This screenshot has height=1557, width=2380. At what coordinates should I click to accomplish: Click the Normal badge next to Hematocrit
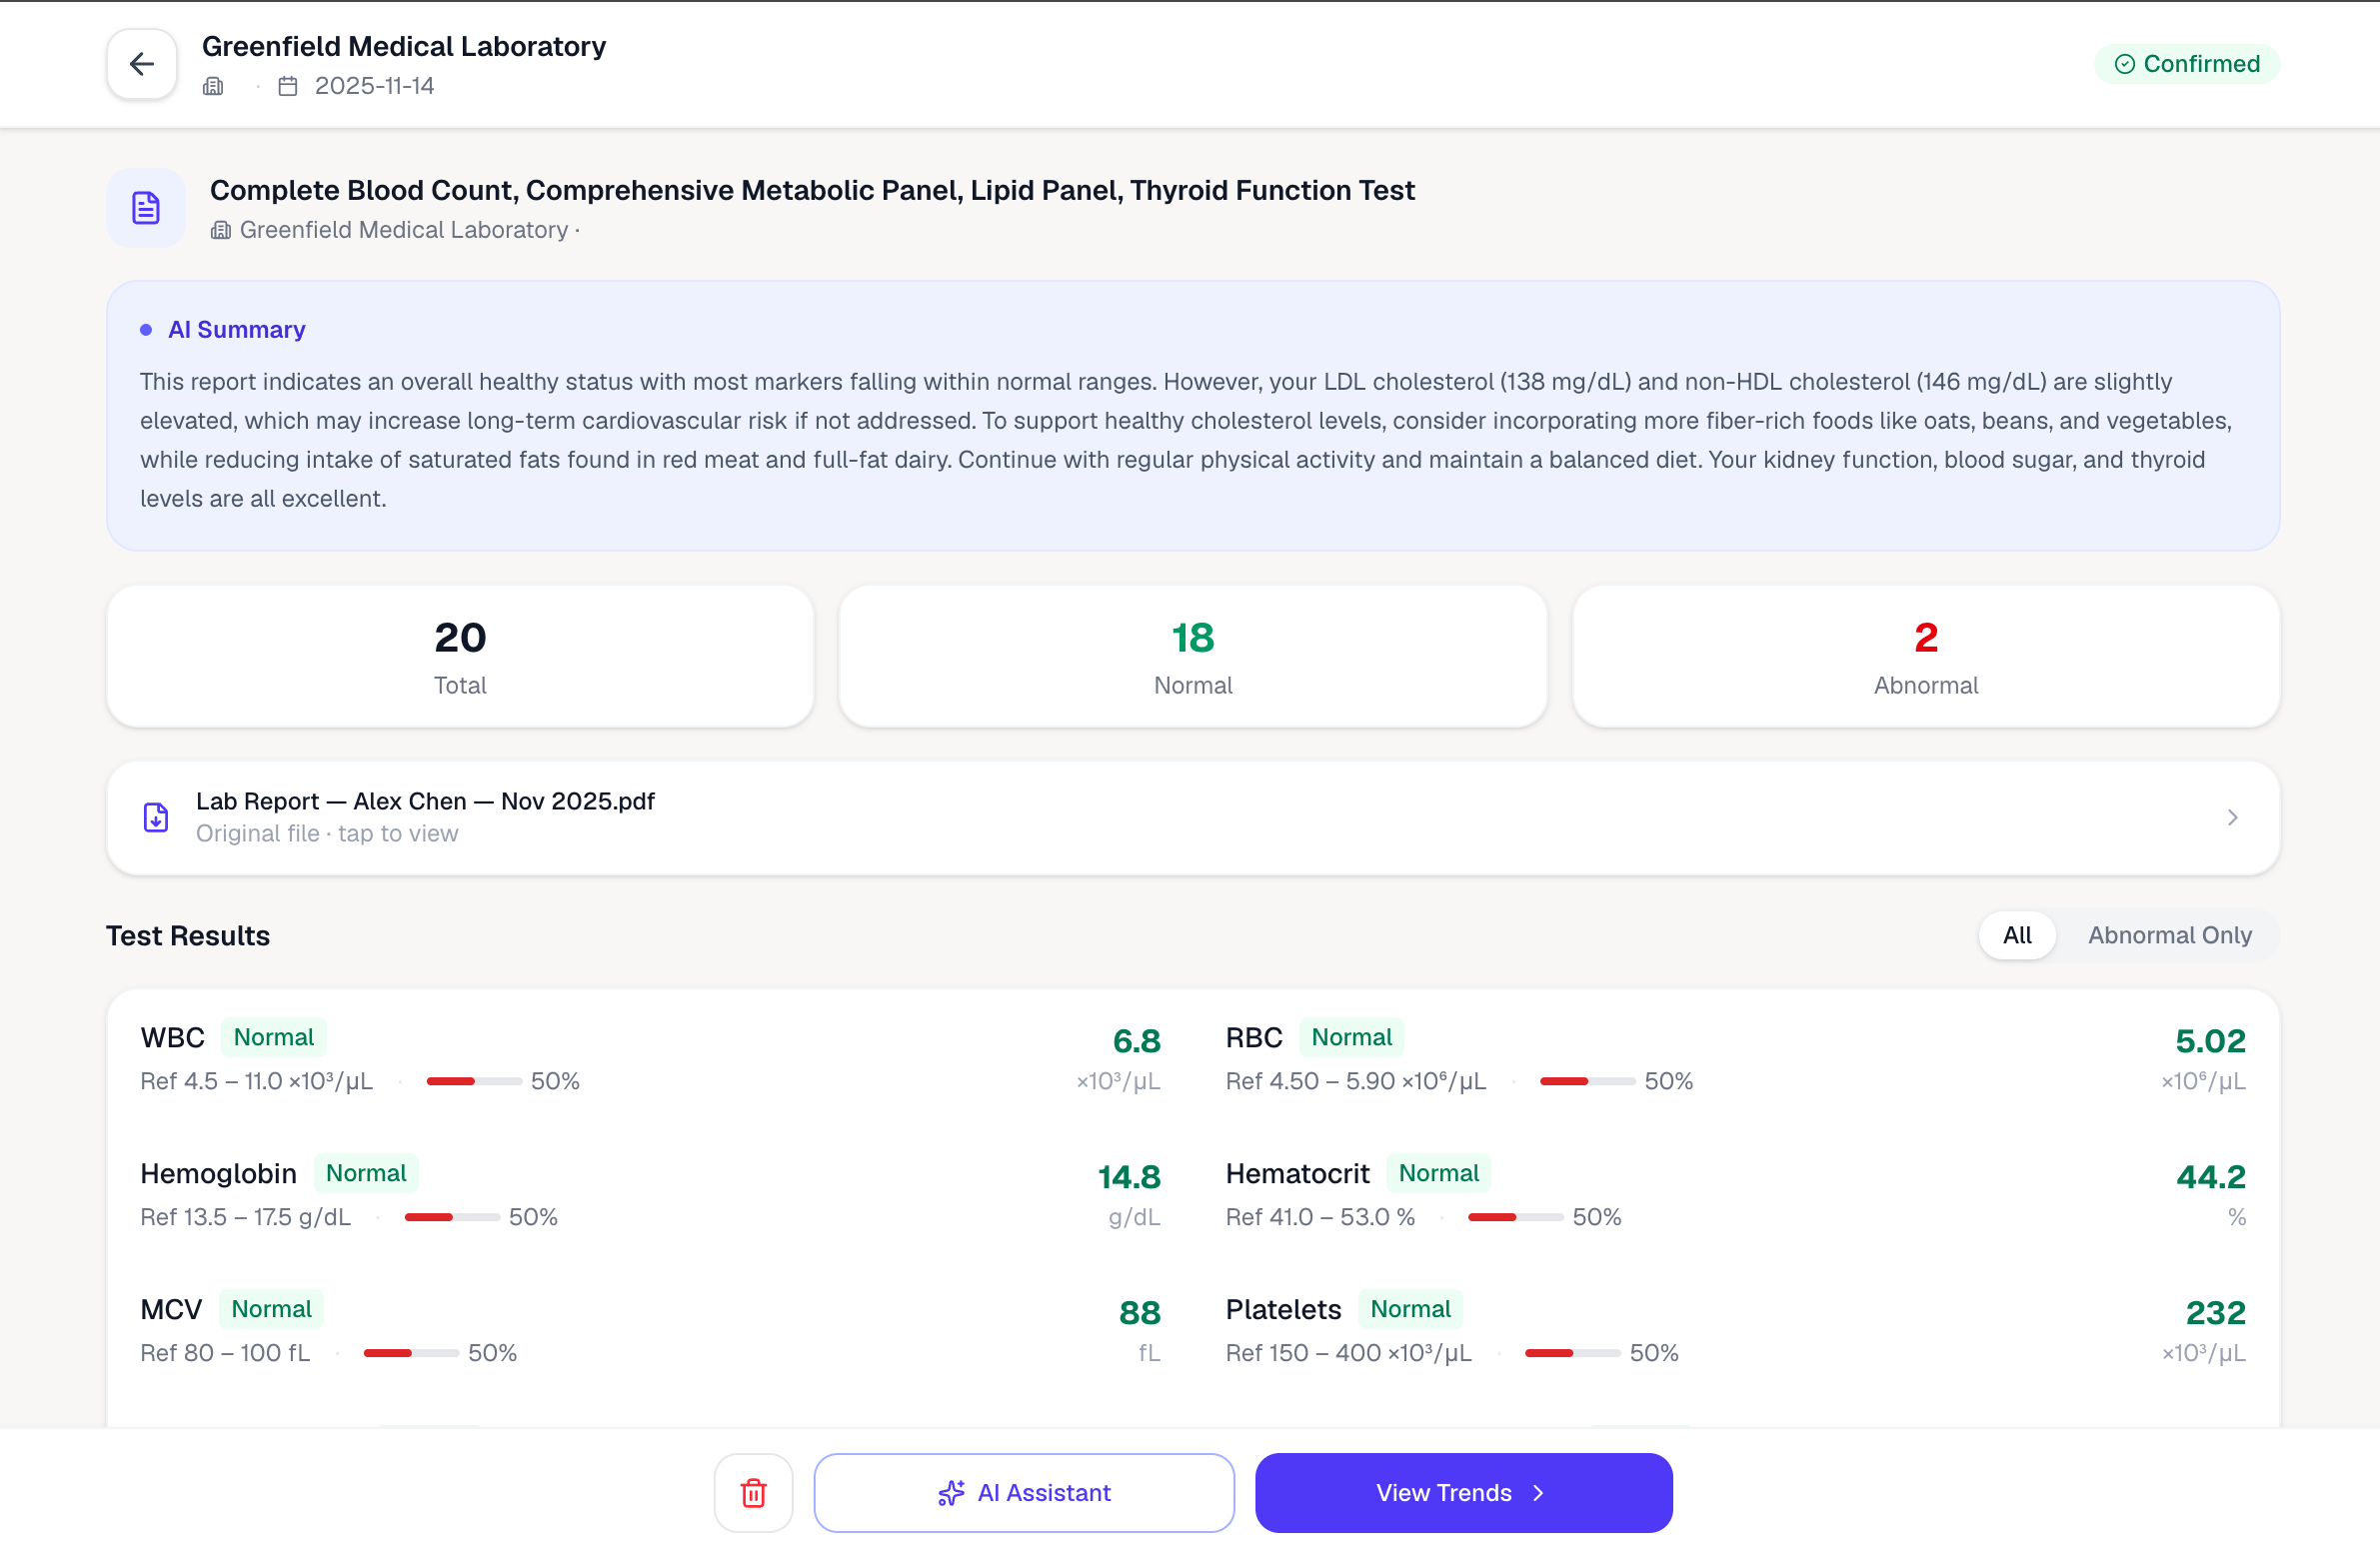1438,1173
